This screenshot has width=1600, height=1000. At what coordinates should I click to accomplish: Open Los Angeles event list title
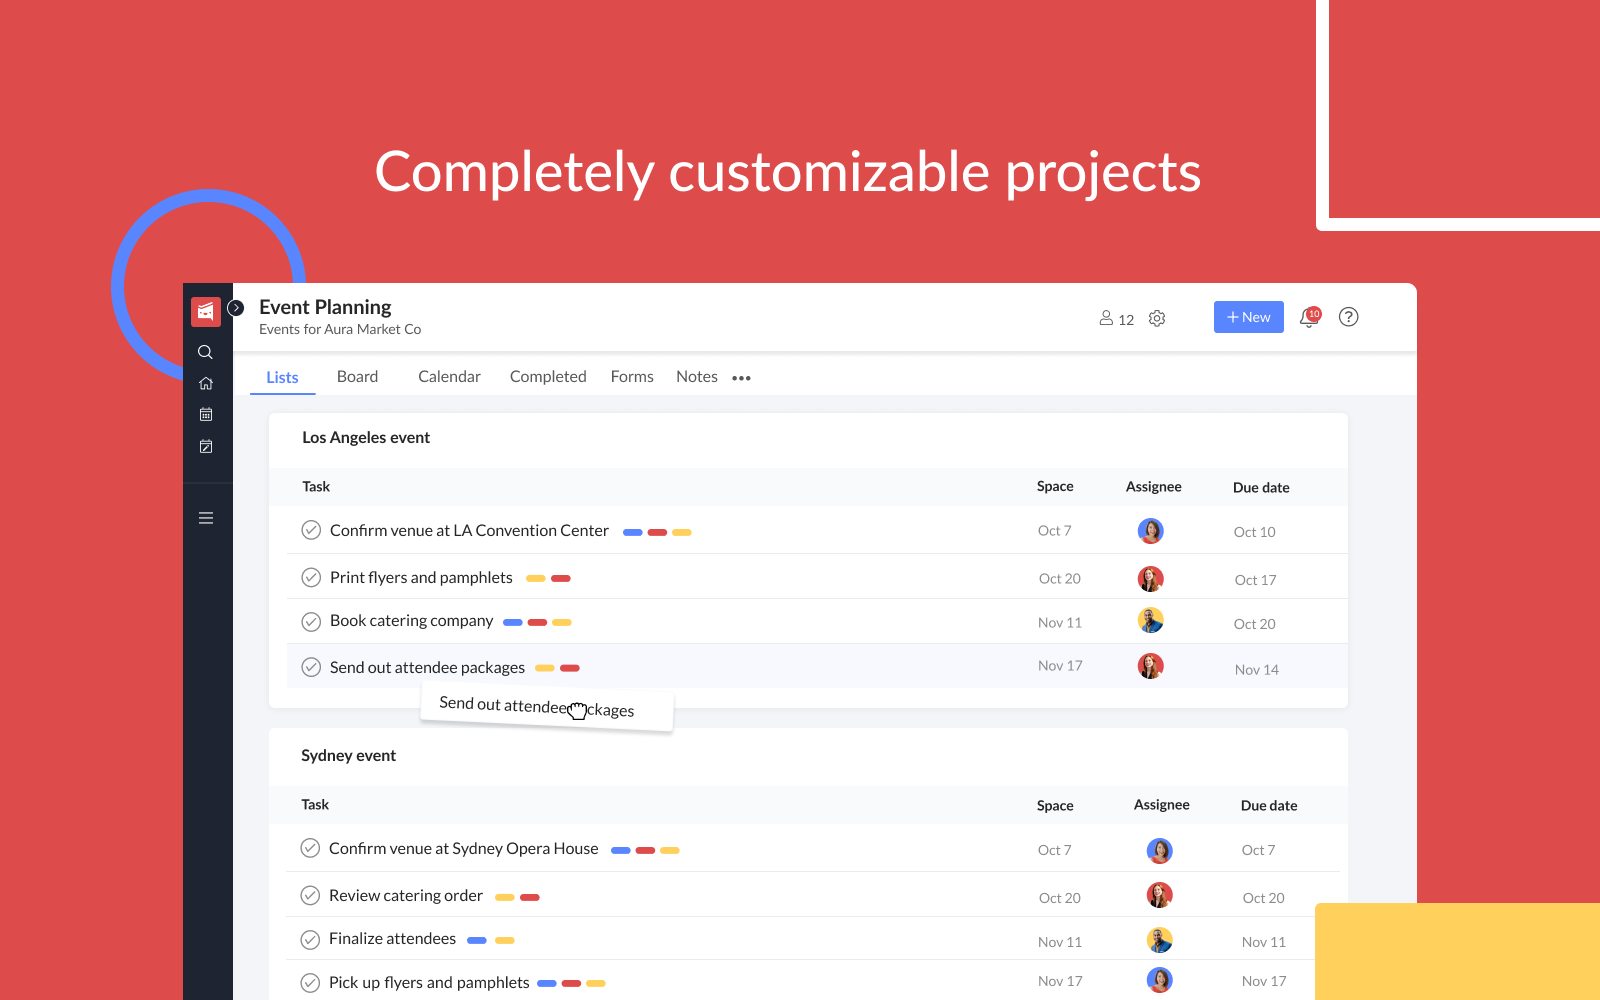coord(366,437)
